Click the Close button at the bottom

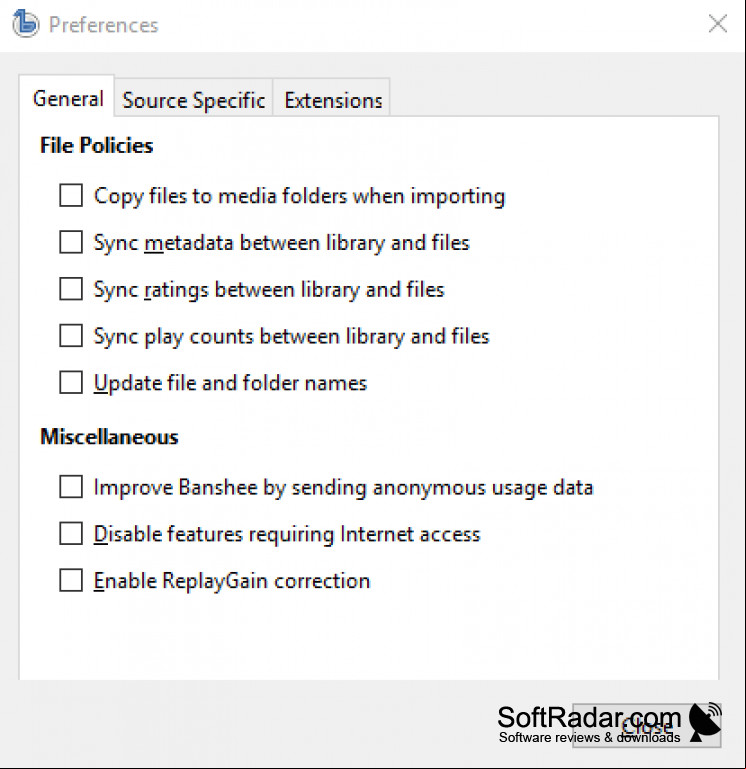(x=646, y=726)
